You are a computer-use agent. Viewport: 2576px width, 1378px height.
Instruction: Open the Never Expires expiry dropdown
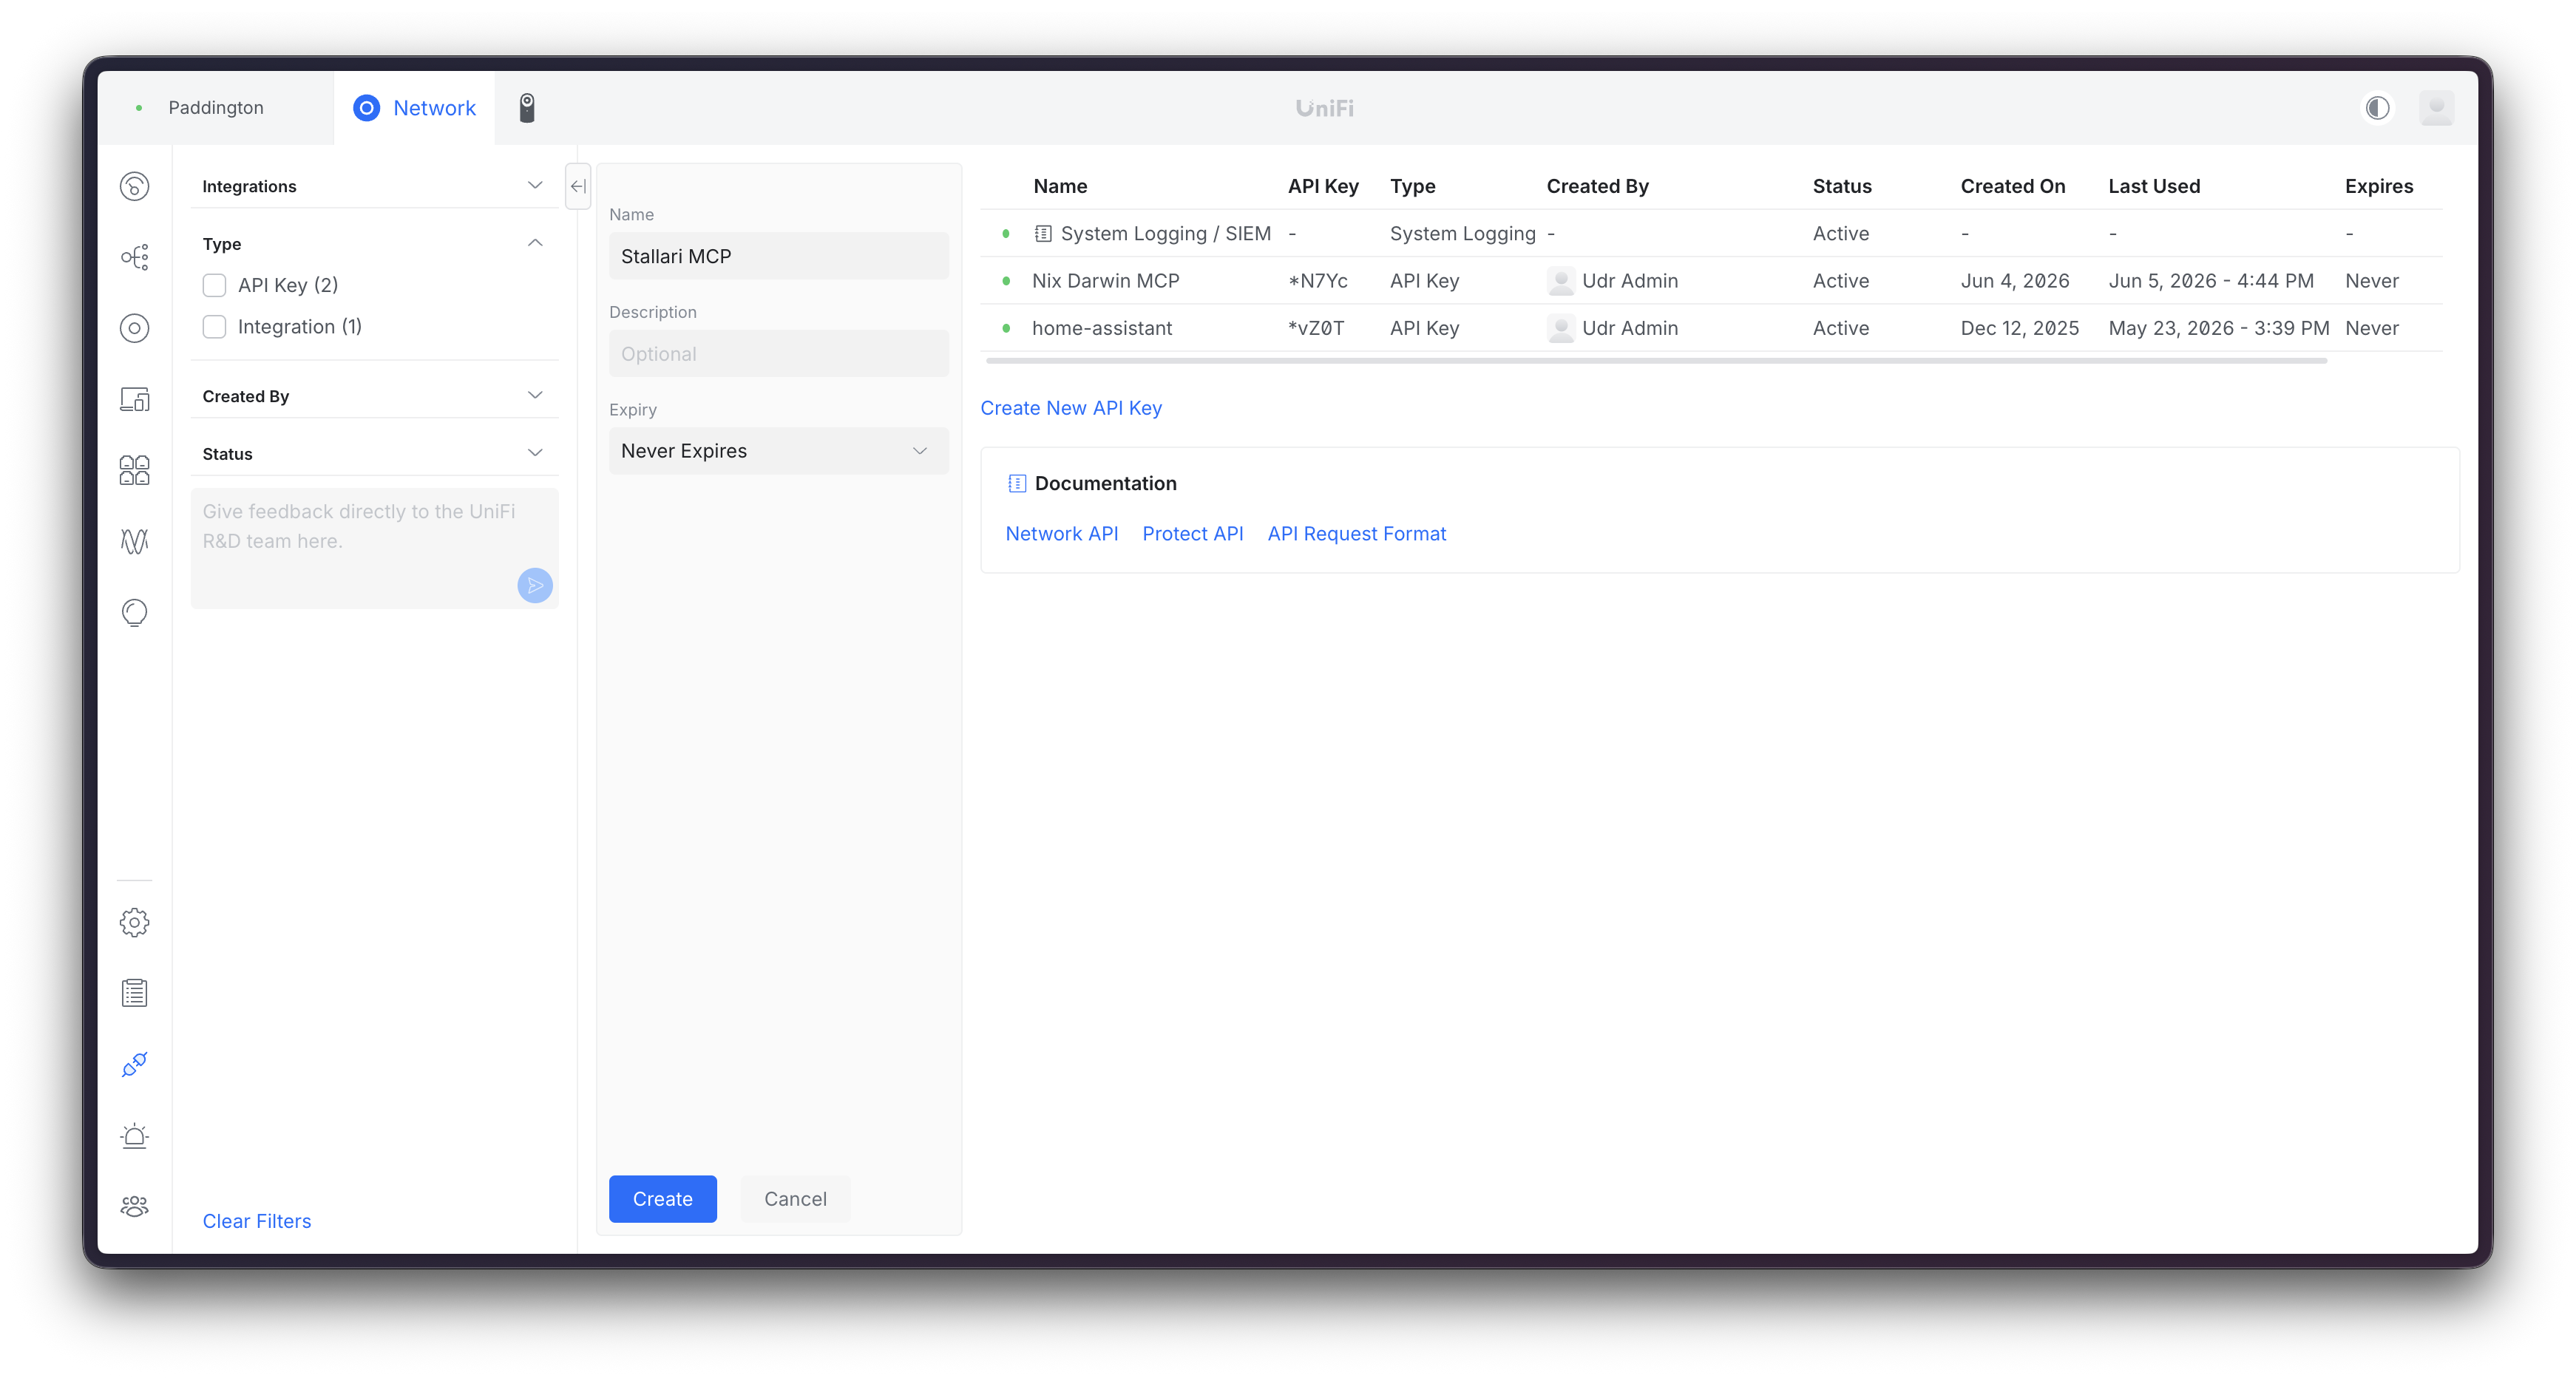[x=778, y=451]
